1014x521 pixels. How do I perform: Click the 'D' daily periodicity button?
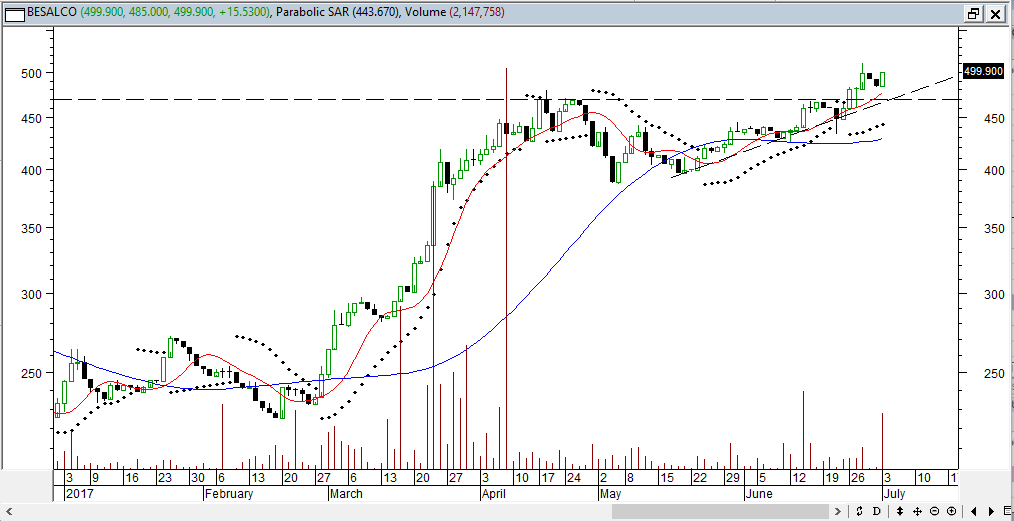tap(877, 511)
